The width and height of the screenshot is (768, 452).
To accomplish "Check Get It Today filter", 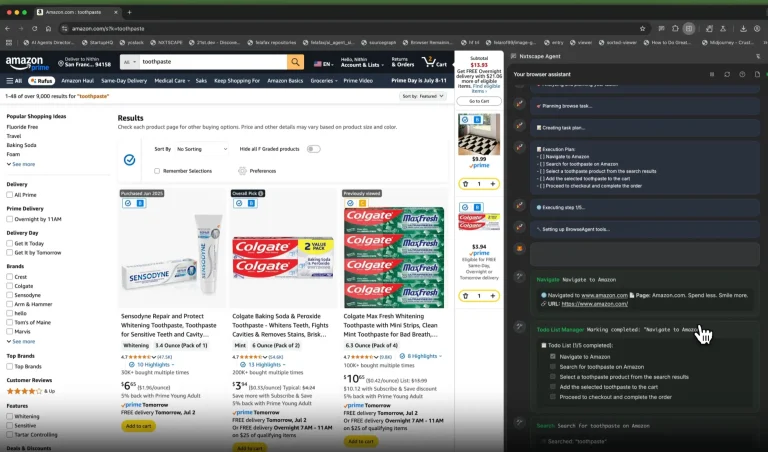I will (x=10, y=243).
